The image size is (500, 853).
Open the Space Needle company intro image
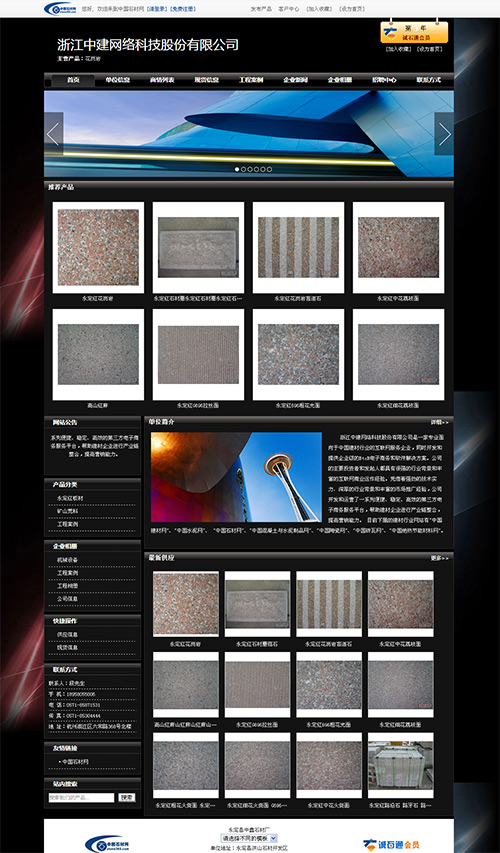pyautogui.click(x=236, y=477)
